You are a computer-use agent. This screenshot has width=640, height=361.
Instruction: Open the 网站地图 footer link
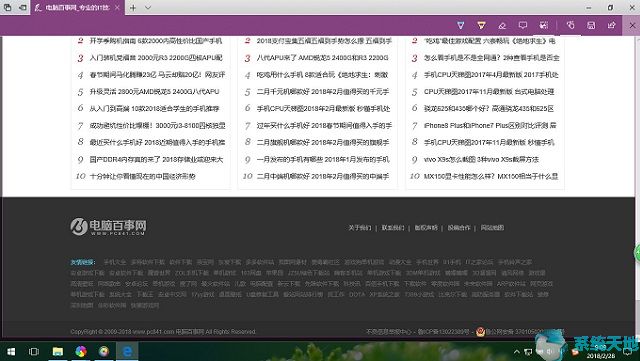click(492, 228)
